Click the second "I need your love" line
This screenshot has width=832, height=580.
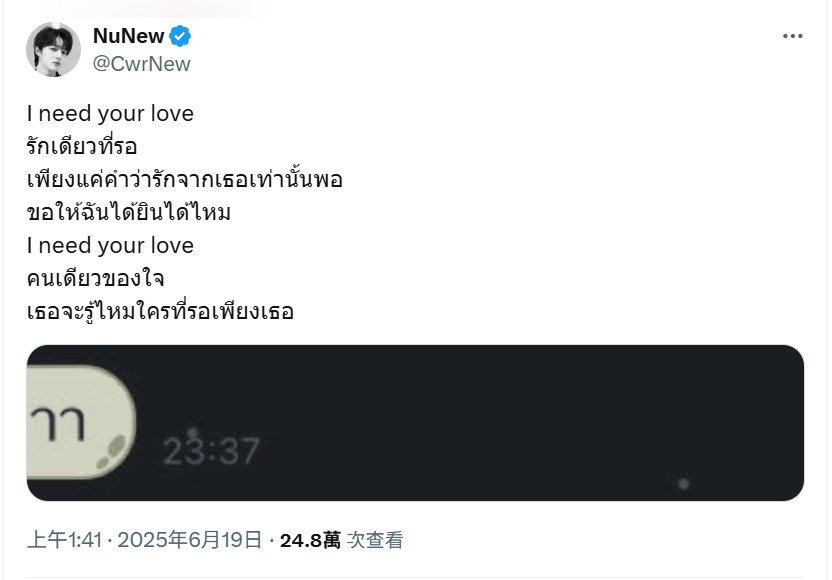(x=110, y=246)
